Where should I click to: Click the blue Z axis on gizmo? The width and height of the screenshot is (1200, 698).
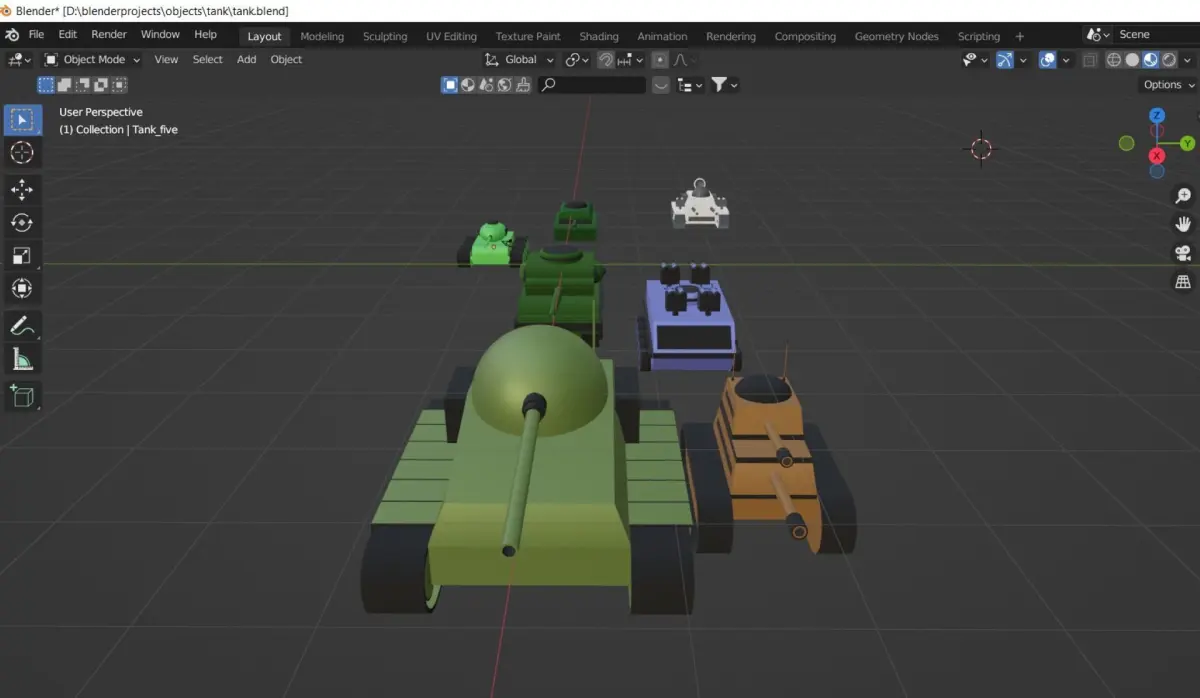pyautogui.click(x=1157, y=115)
